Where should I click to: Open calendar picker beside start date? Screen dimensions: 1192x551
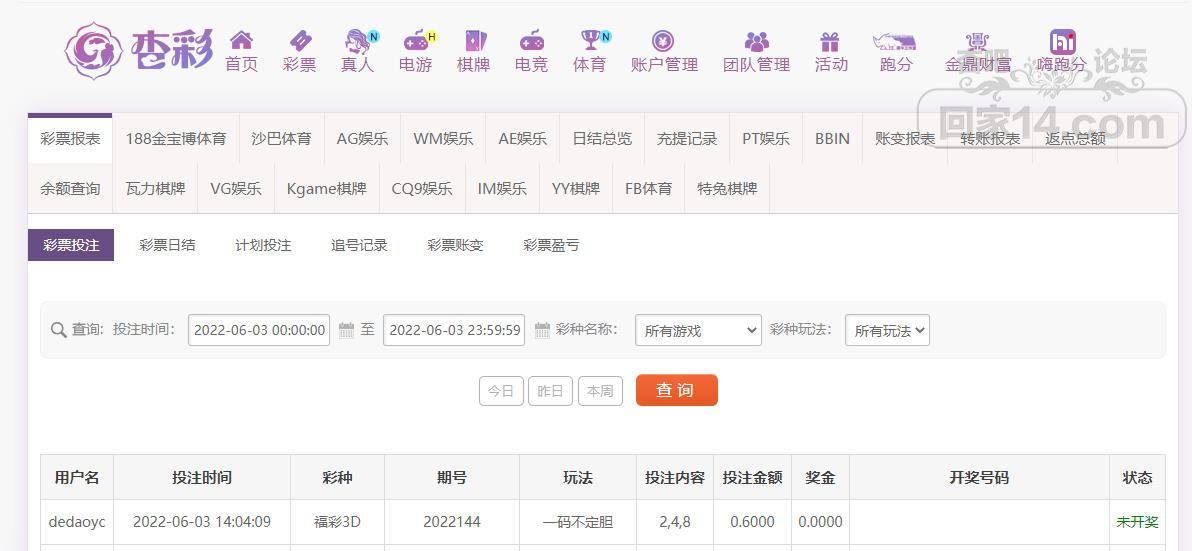346,330
